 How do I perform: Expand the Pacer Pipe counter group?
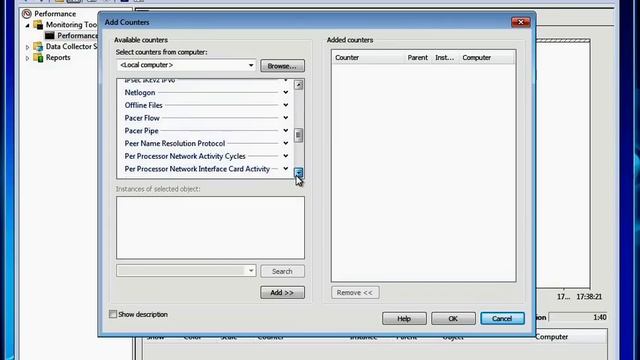(286, 131)
